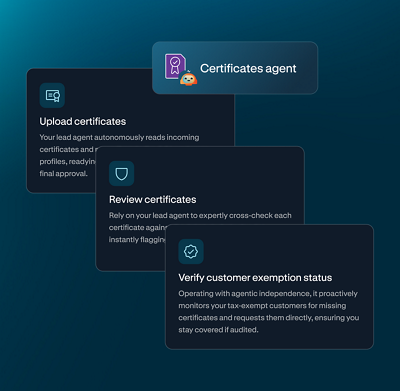
Task: Open Verify customer exemption status heading
Action: (255, 278)
